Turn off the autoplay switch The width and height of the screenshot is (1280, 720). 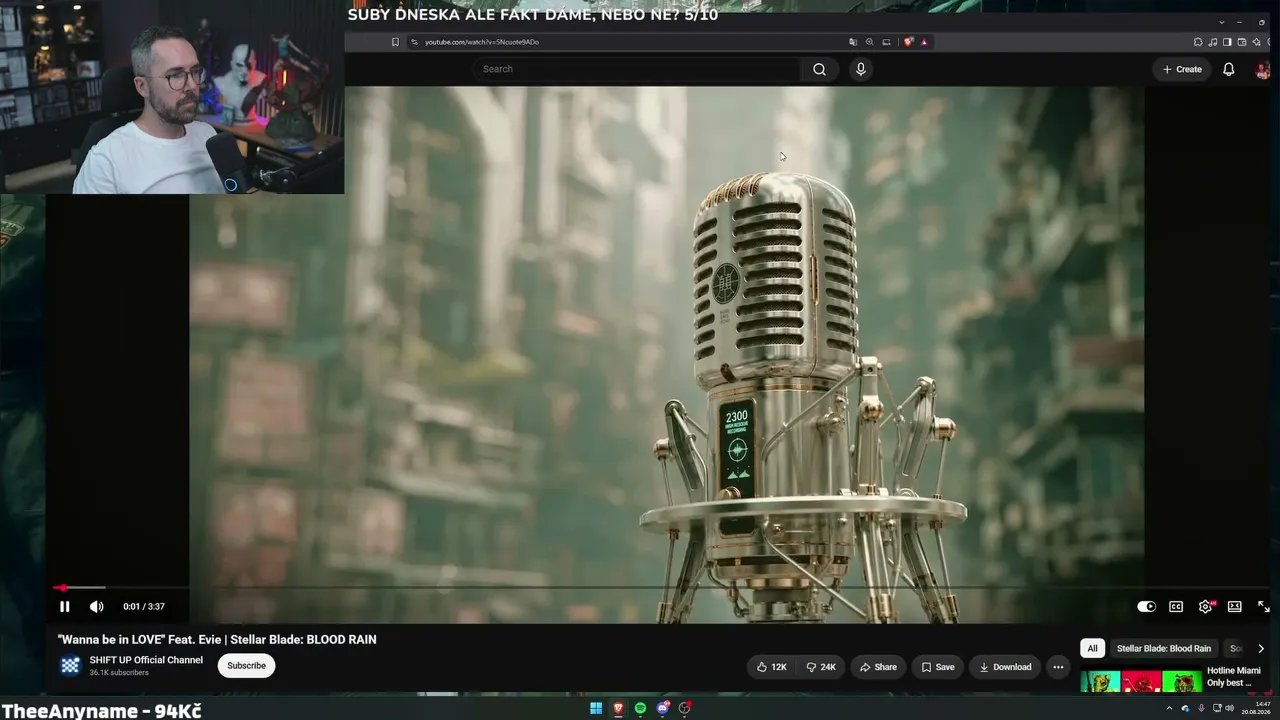(1146, 607)
